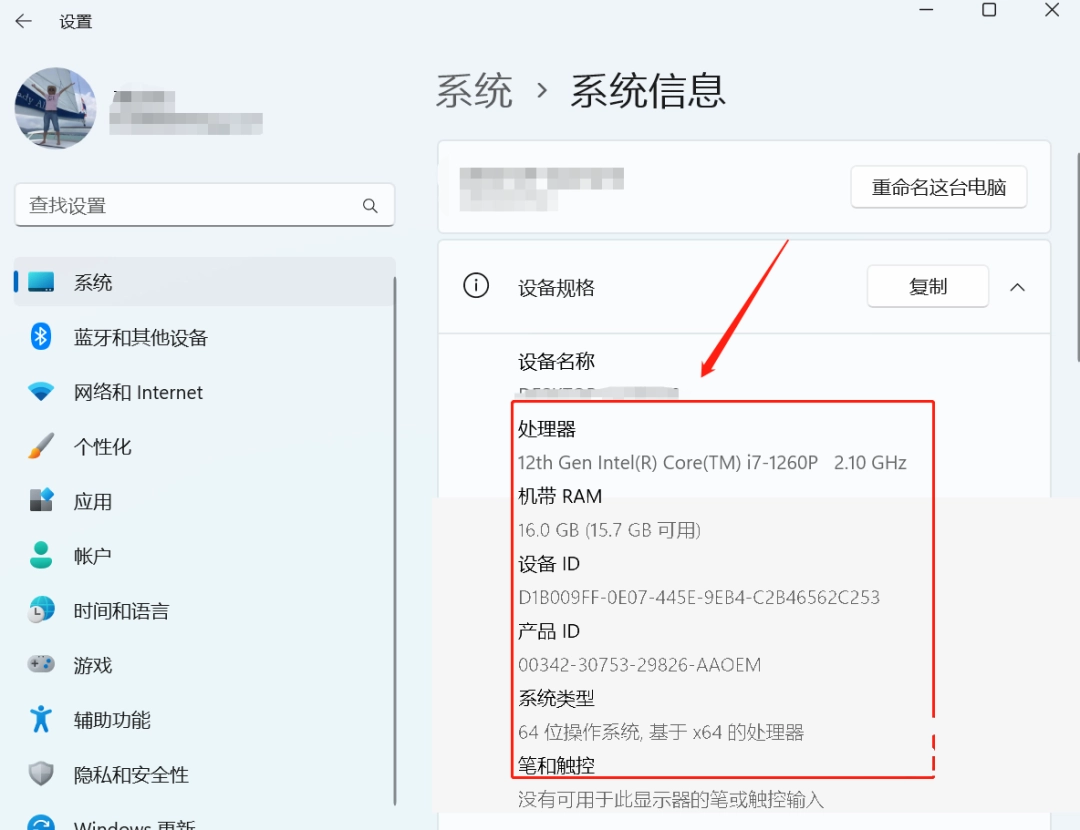This screenshot has height=830, width=1080.
Task: Click the 设备 ID label
Action: pyautogui.click(x=548, y=564)
